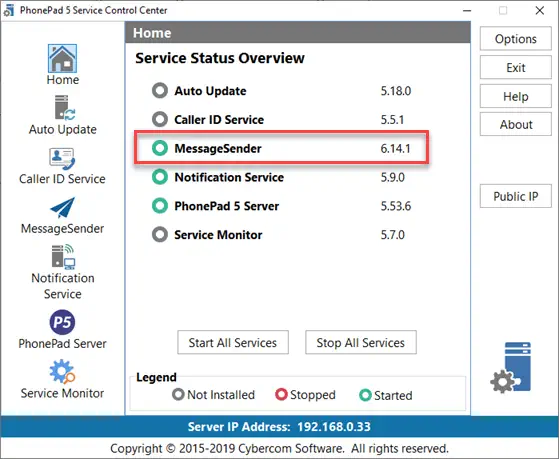Click the Caller ID Service status circle
559x459 pixels.
(160, 119)
